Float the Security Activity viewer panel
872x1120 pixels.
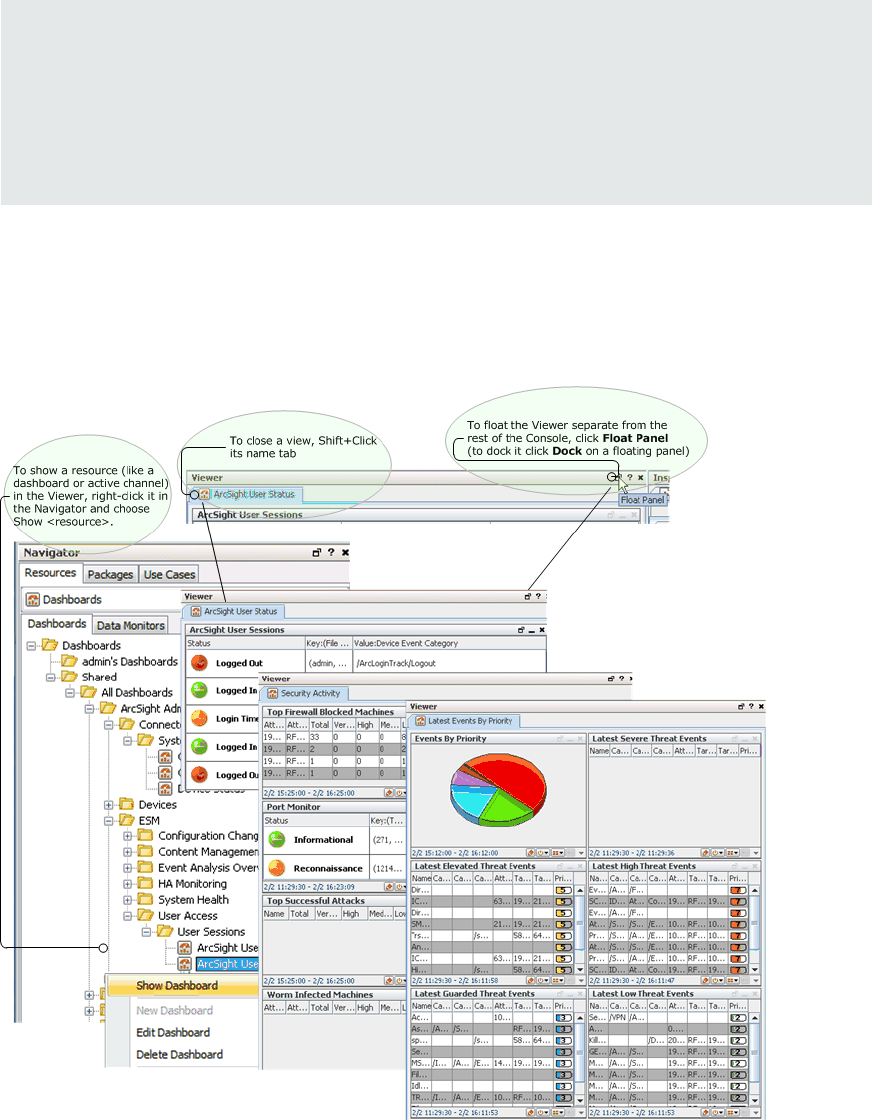(611, 679)
